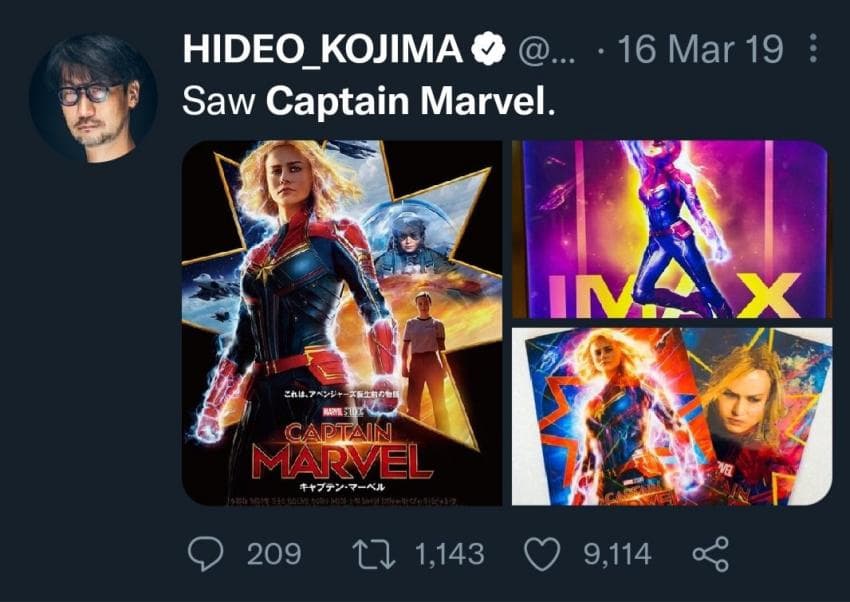Click the truncated @ handle
This screenshot has width=850, height=602.
tap(546, 49)
